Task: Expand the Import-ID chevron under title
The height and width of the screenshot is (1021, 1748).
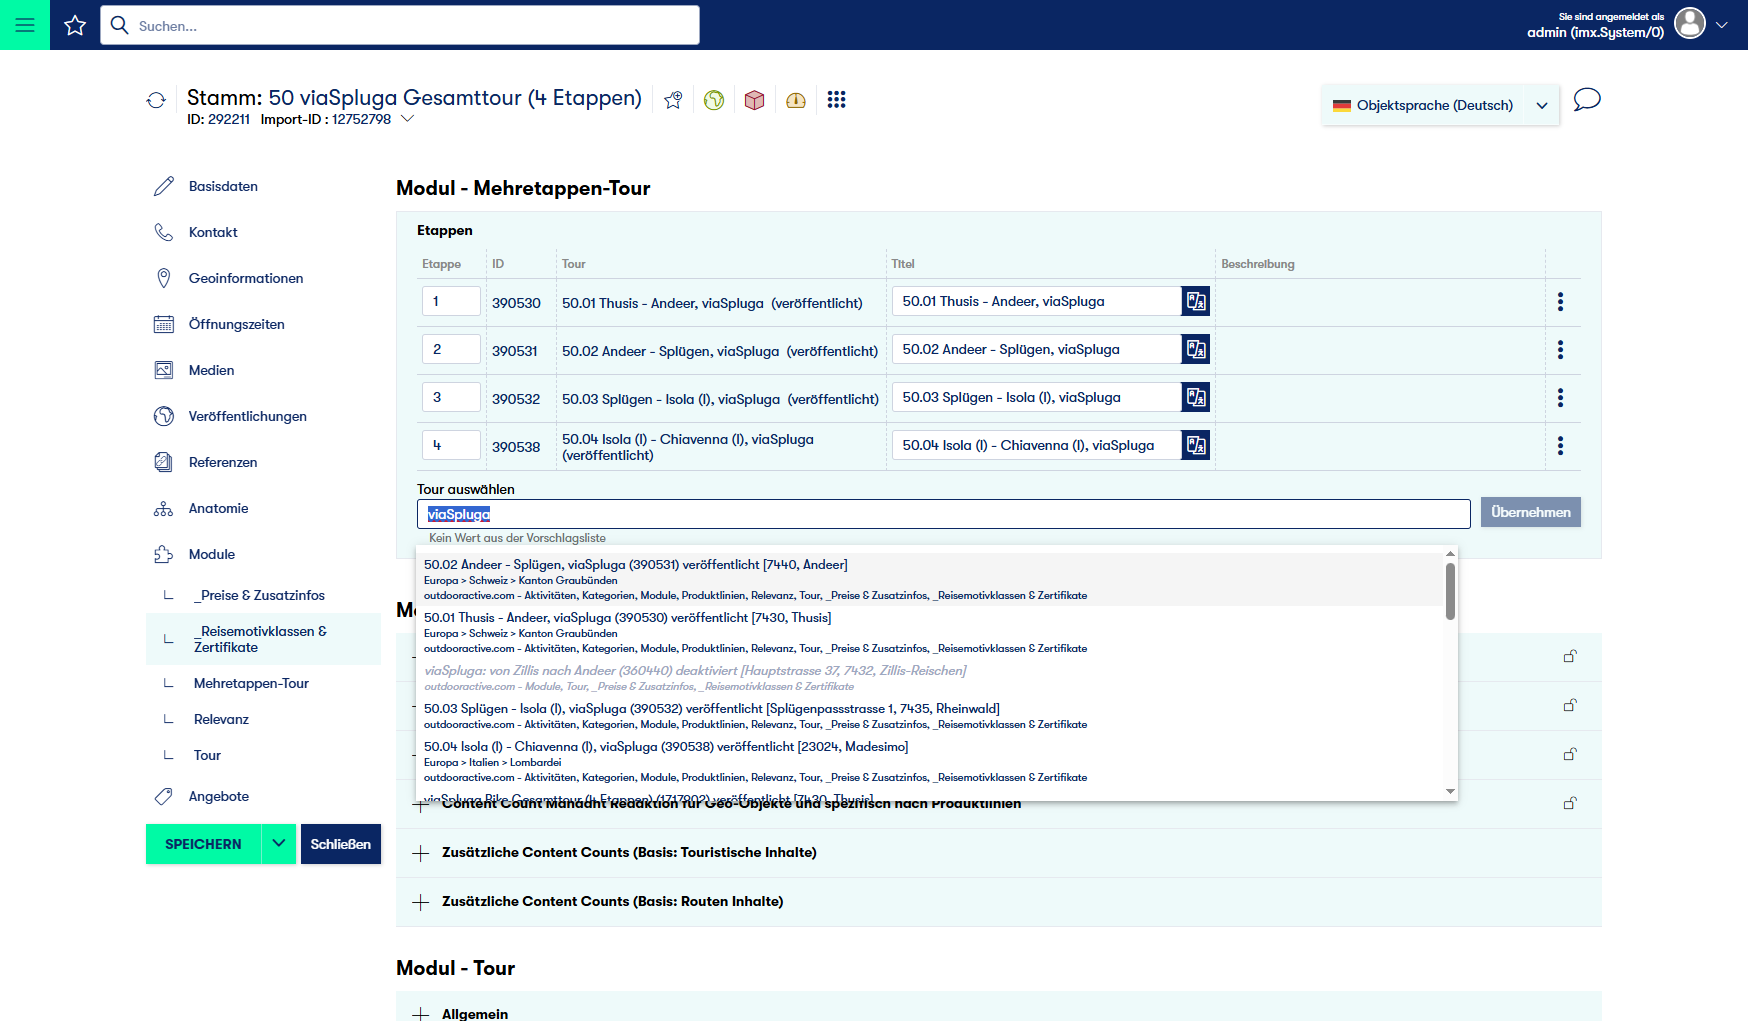Action: tap(407, 119)
